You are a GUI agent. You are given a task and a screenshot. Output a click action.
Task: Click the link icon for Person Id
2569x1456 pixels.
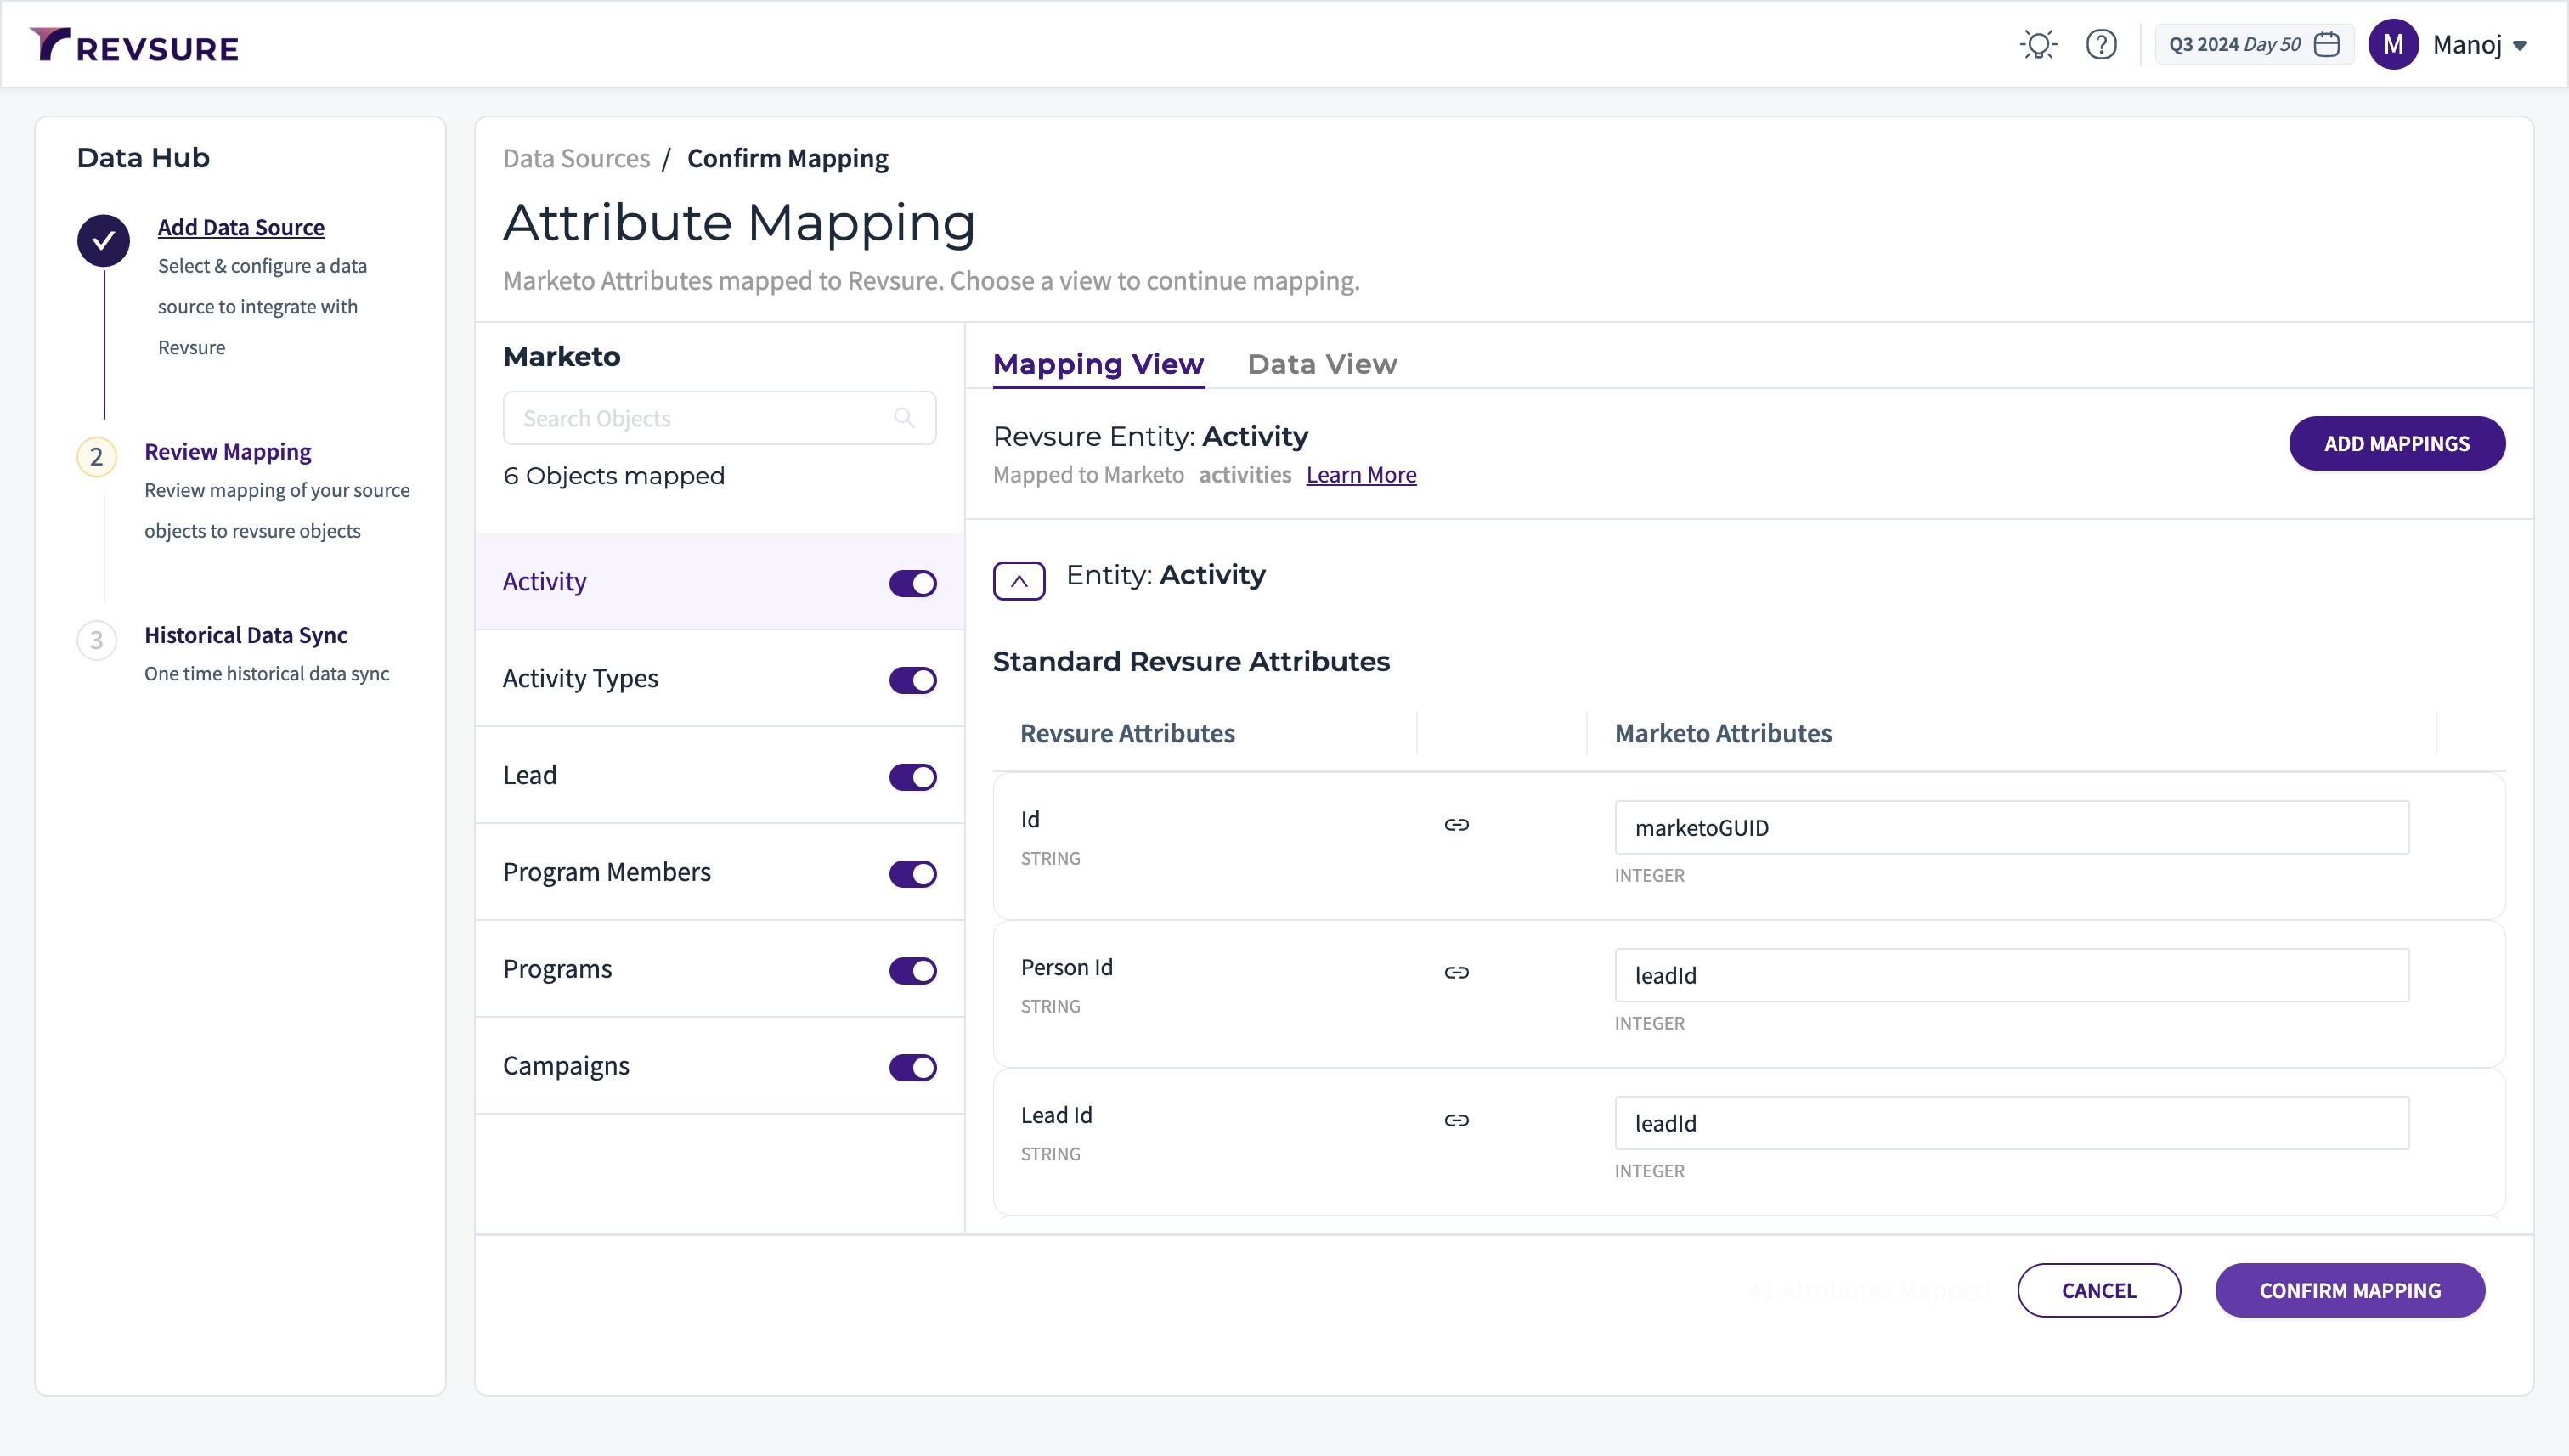coord(1456,973)
